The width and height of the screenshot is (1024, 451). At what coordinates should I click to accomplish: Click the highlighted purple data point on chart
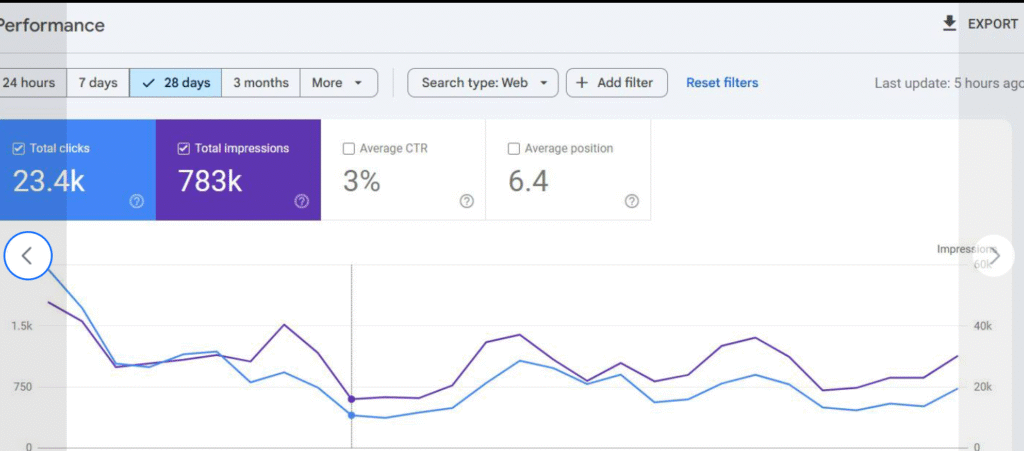point(351,399)
